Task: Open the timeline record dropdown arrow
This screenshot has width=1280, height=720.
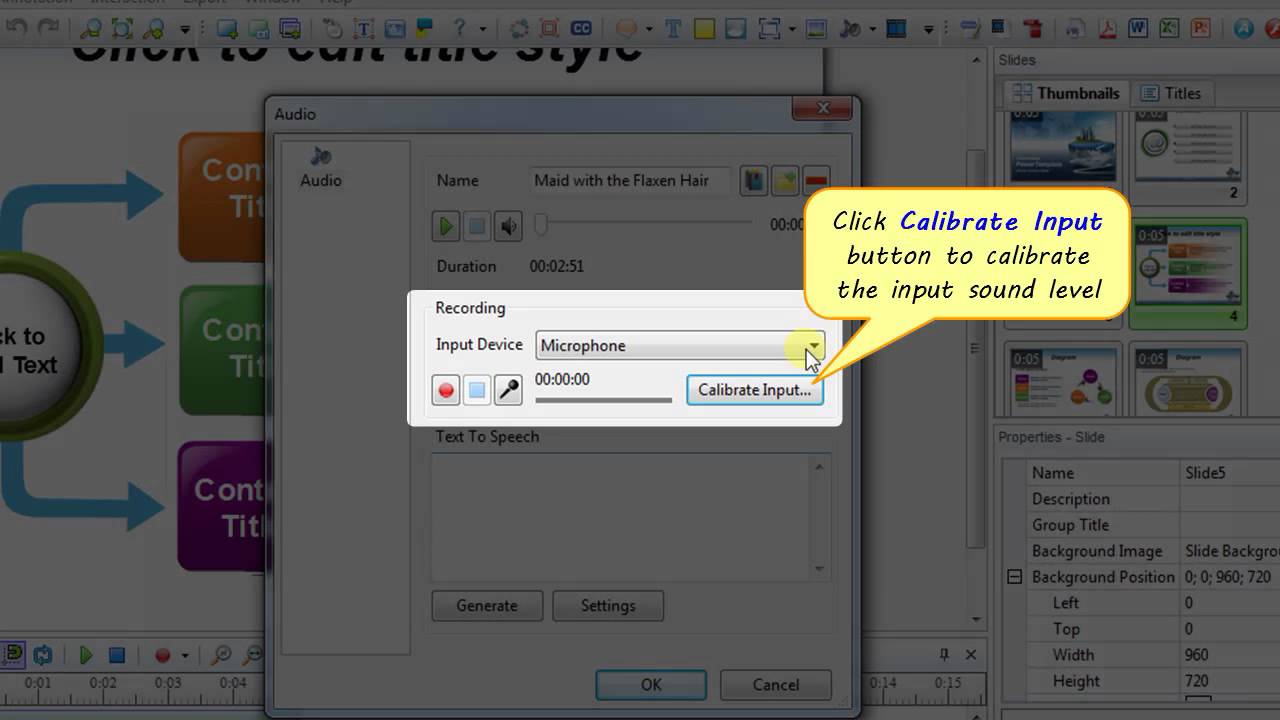Action: 185,657
